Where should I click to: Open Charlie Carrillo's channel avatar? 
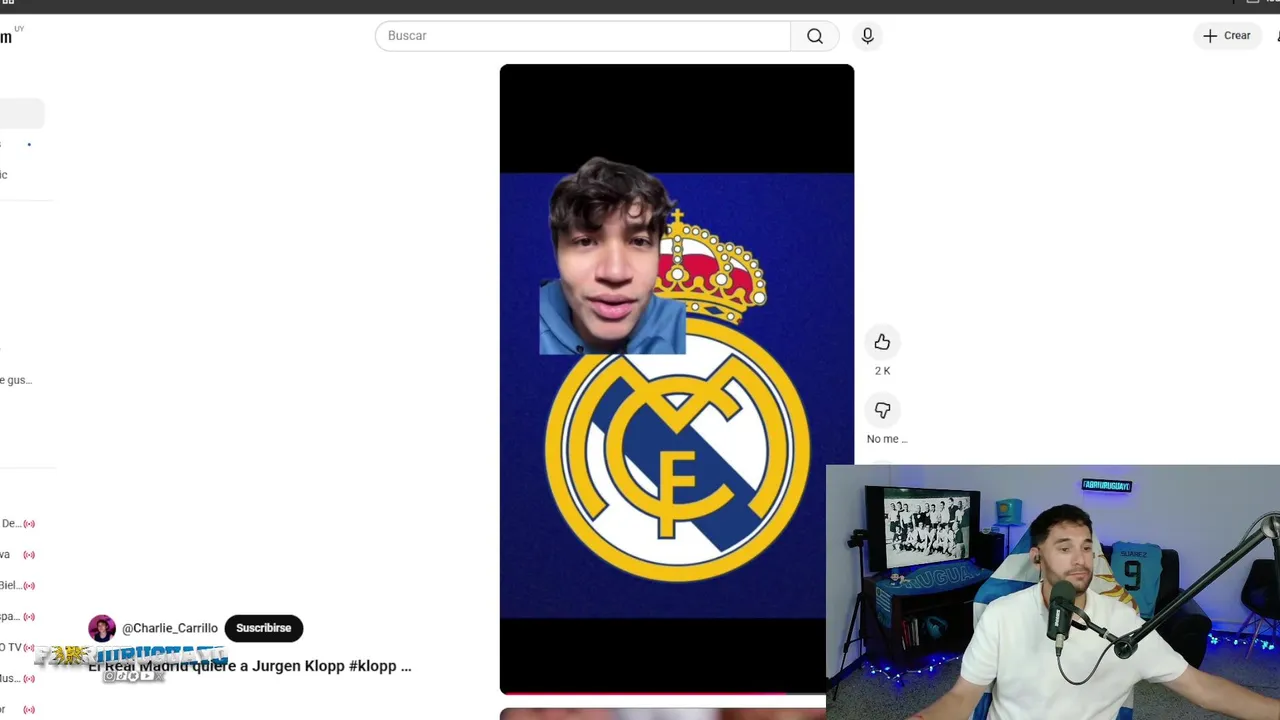point(102,628)
